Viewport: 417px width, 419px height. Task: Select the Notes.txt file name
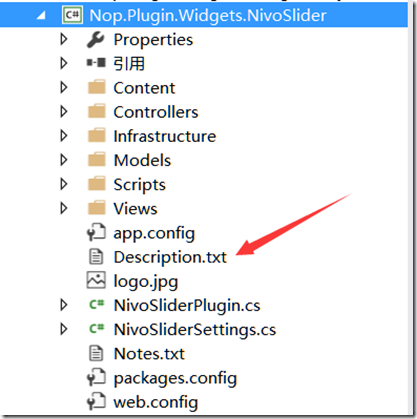point(149,354)
